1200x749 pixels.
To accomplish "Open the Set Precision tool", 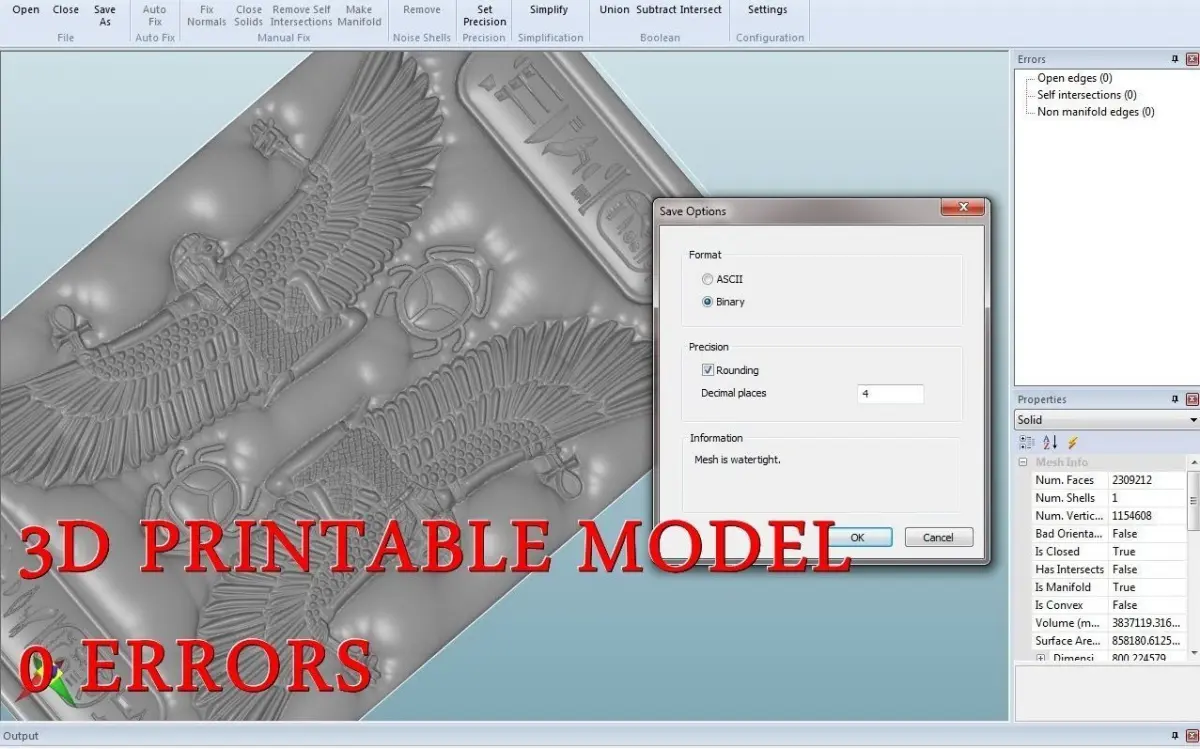I will [485, 15].
